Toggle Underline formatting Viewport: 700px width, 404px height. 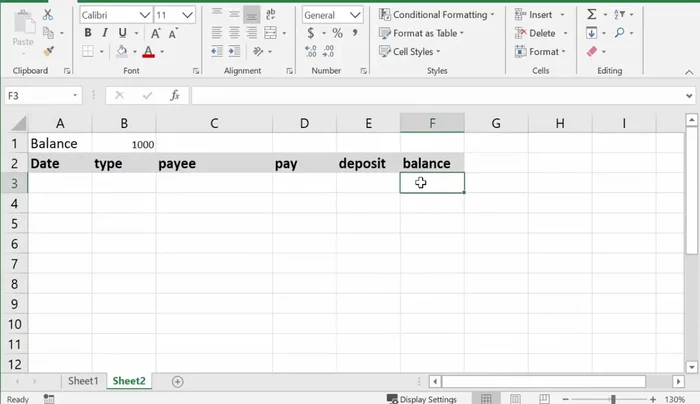pos(122,33)
